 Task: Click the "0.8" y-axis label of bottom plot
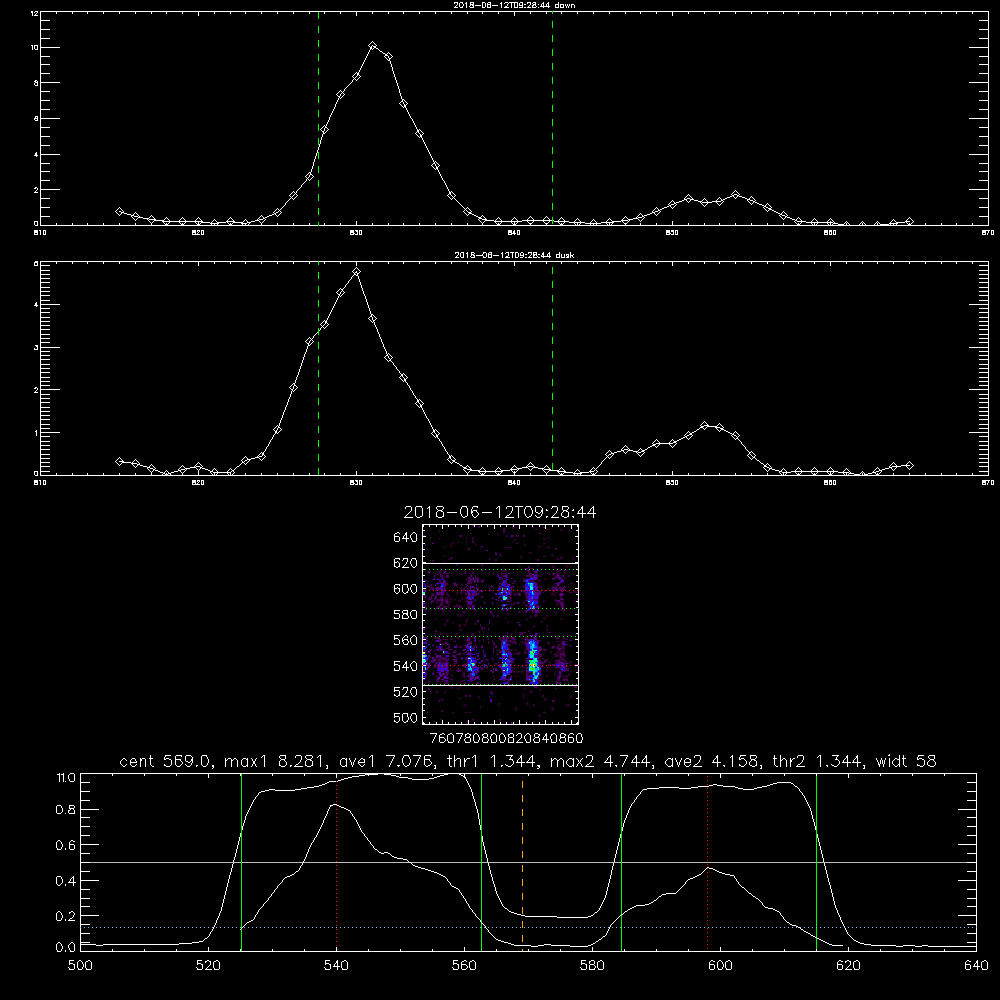pos(66,810)
